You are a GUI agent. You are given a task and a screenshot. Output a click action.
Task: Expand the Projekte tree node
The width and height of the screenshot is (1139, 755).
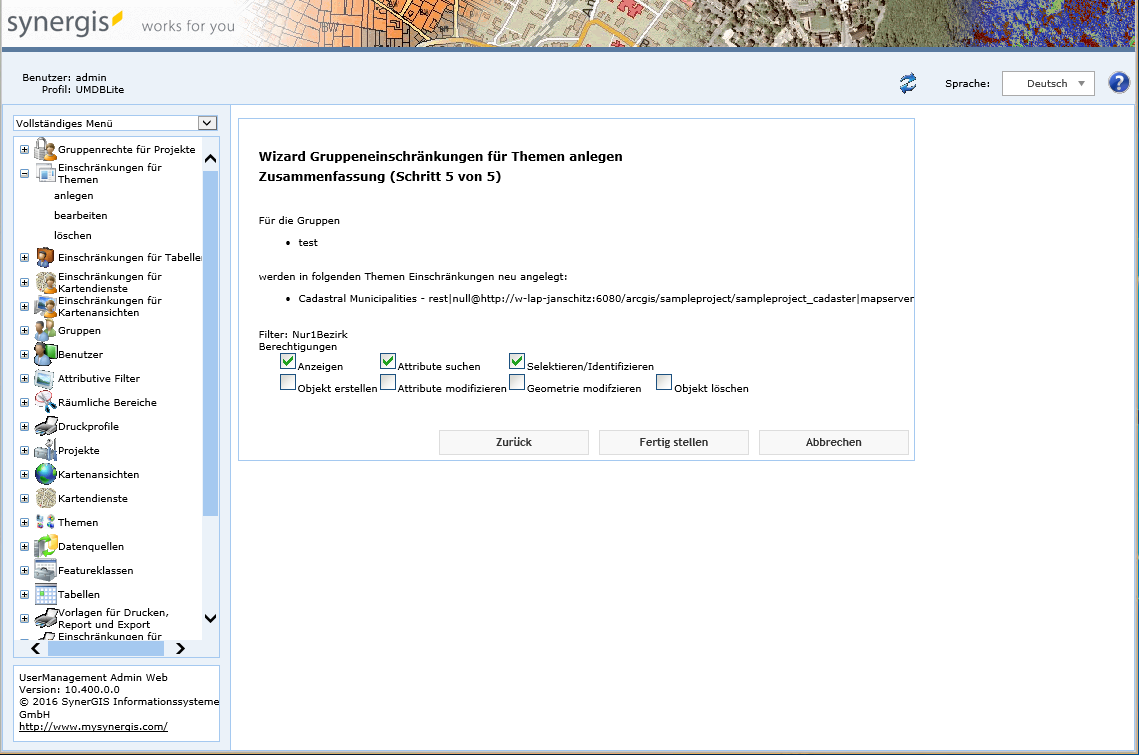[x=24, y=451]
